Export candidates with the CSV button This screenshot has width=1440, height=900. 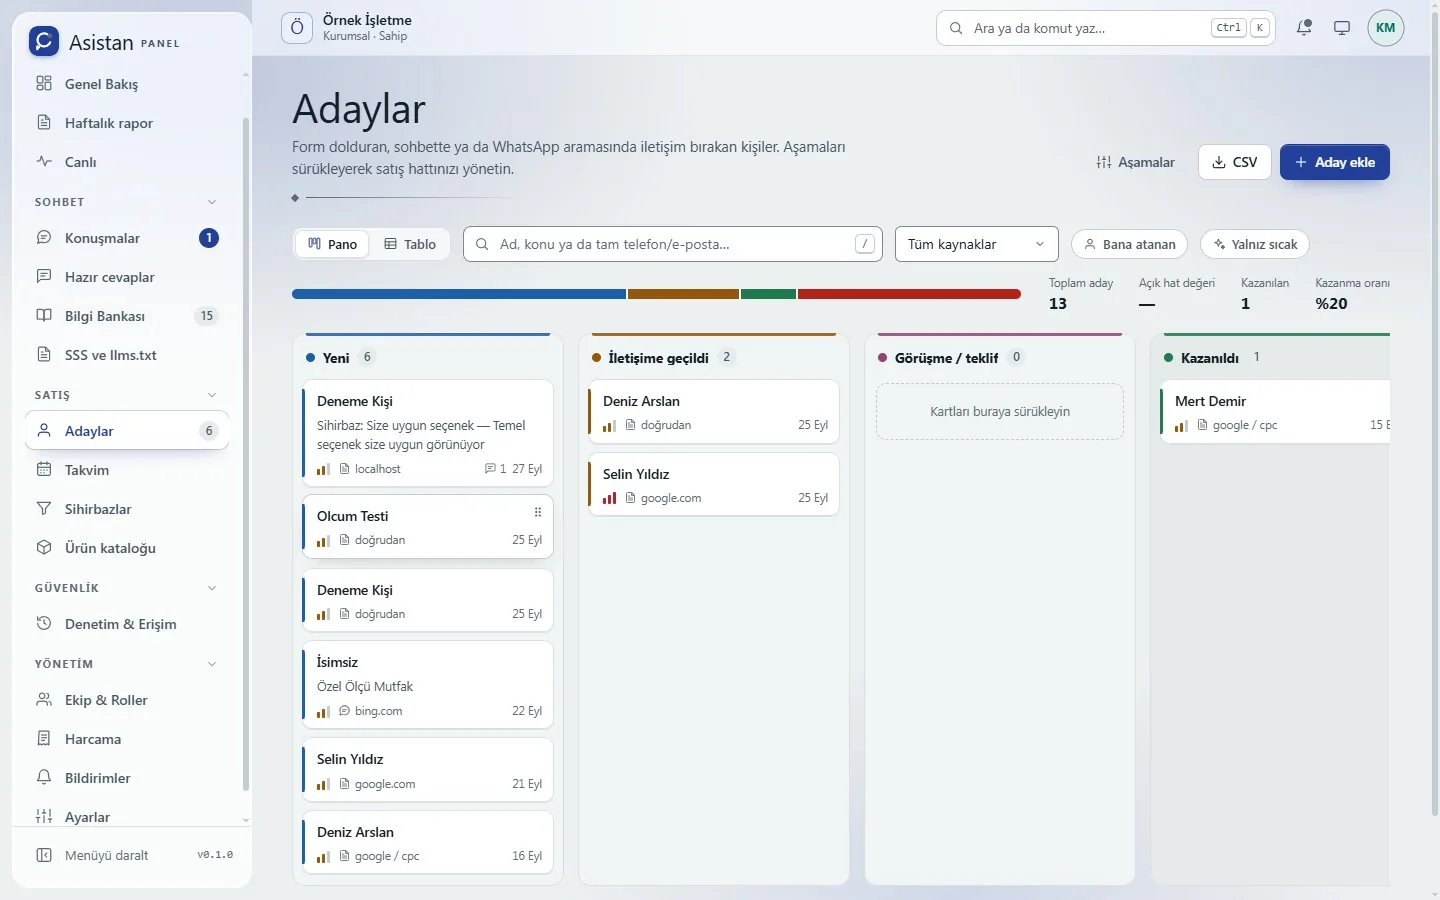coord(1235,162)
